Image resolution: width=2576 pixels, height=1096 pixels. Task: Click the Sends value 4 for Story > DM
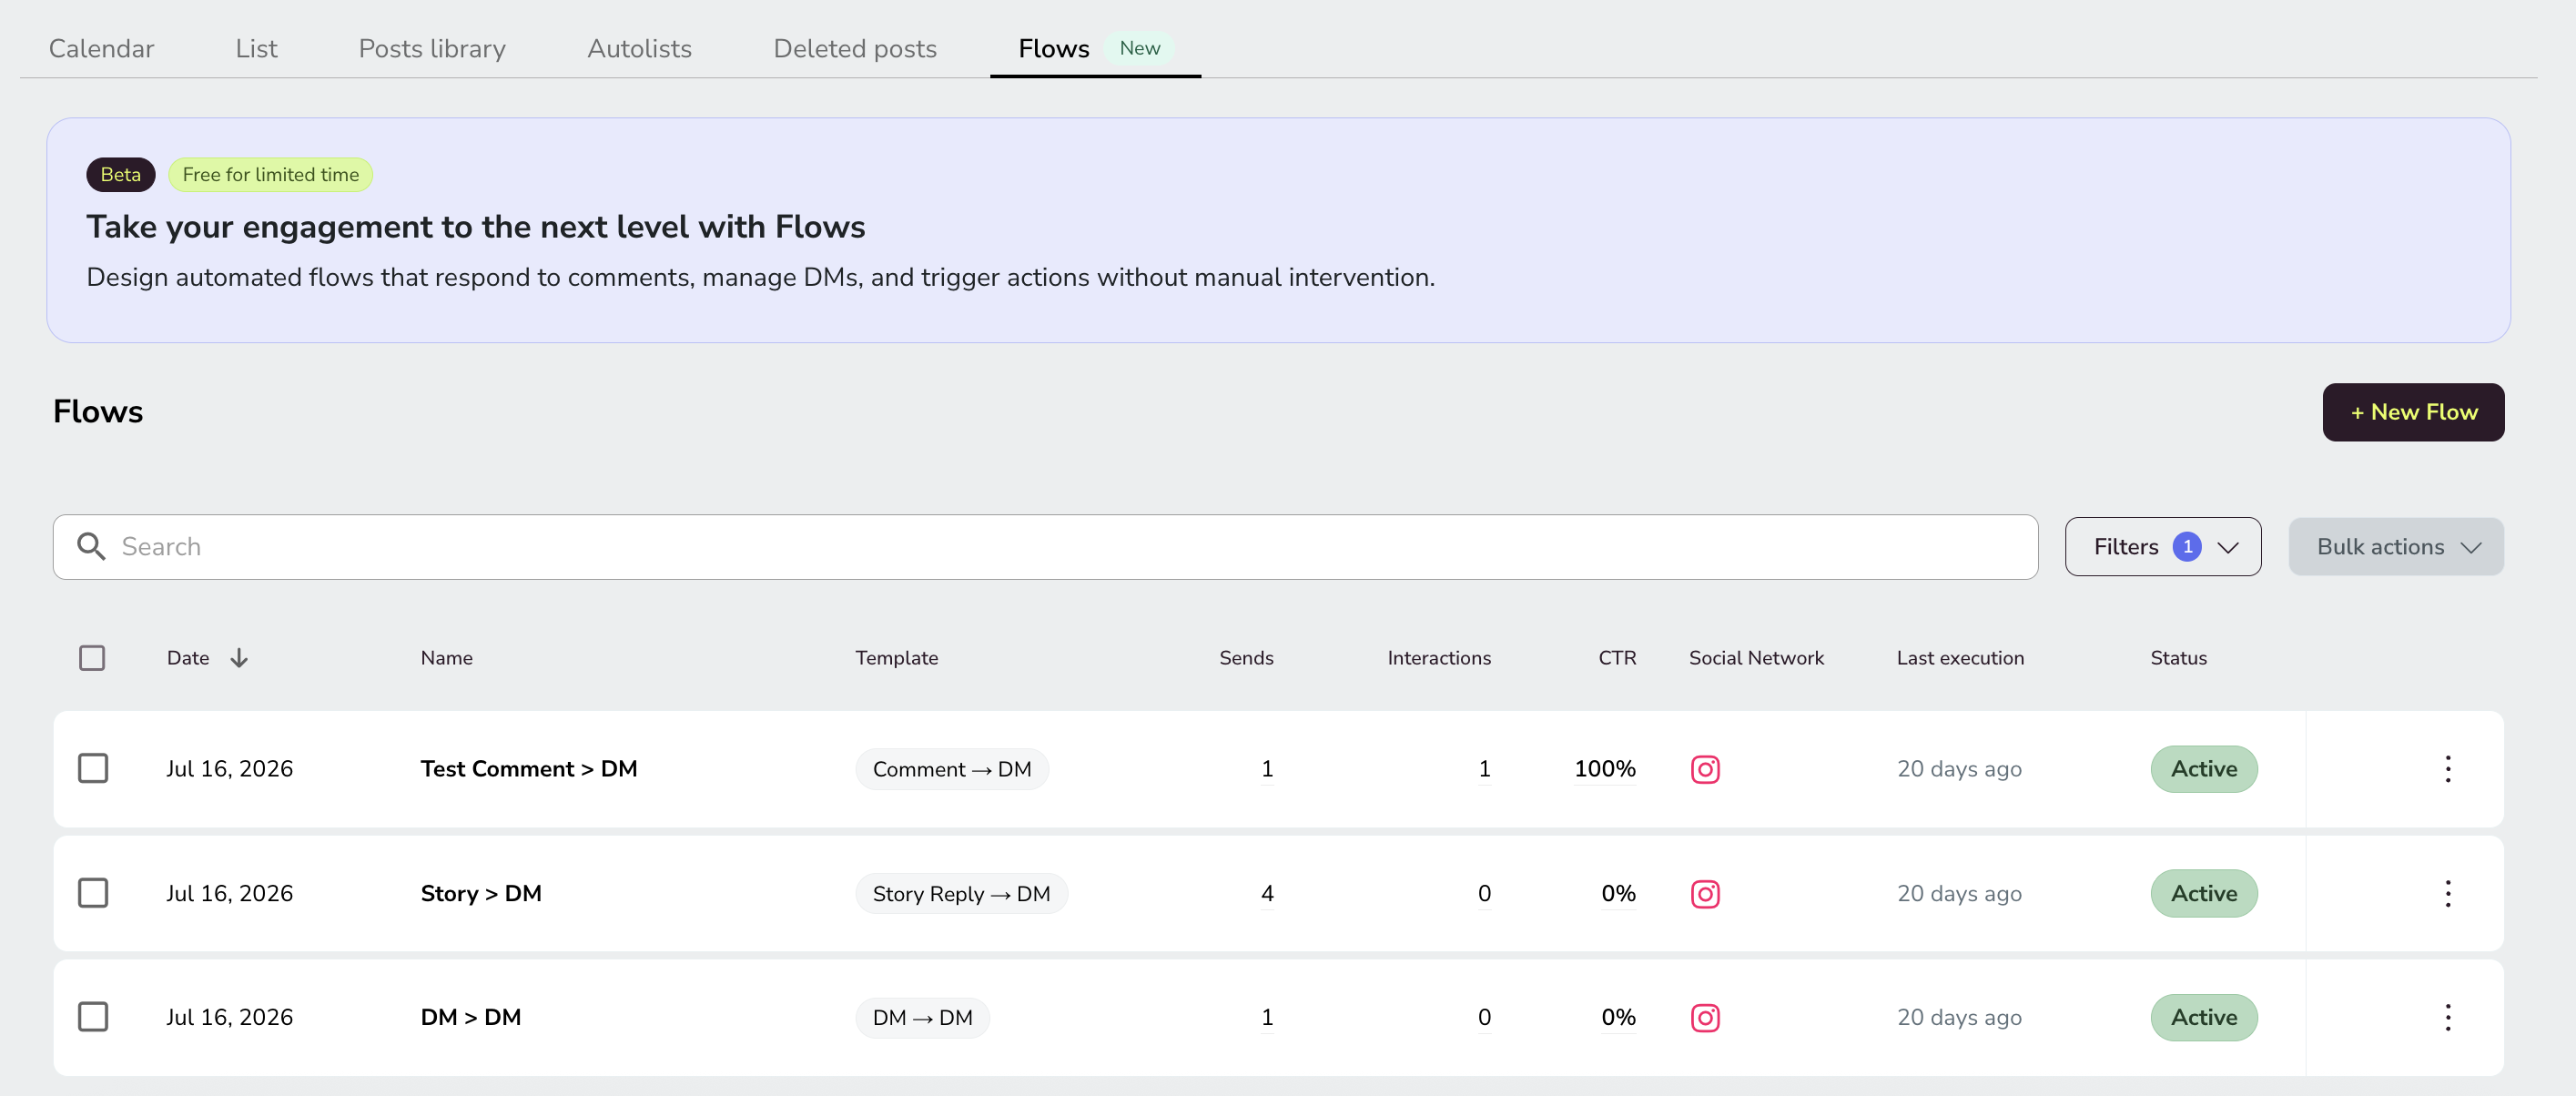click(1267, 893)
